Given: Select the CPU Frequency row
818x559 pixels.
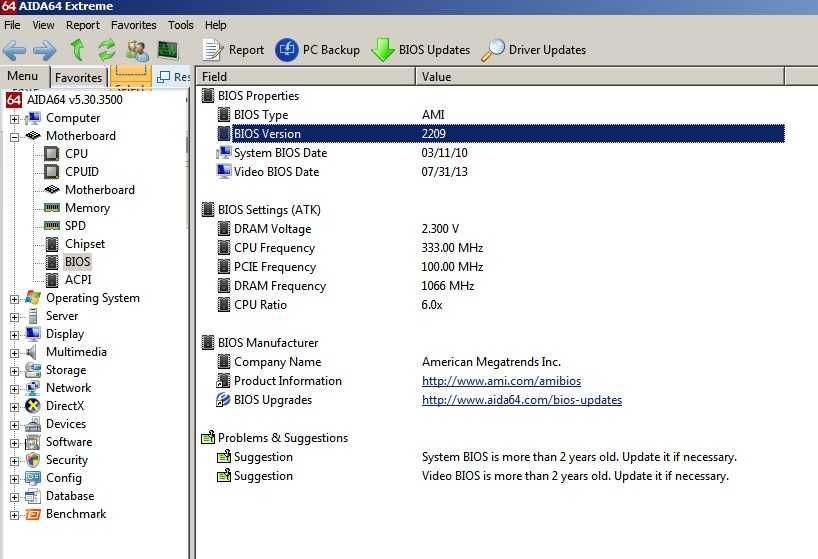Looking at the screenshot, I should point(500,248).
